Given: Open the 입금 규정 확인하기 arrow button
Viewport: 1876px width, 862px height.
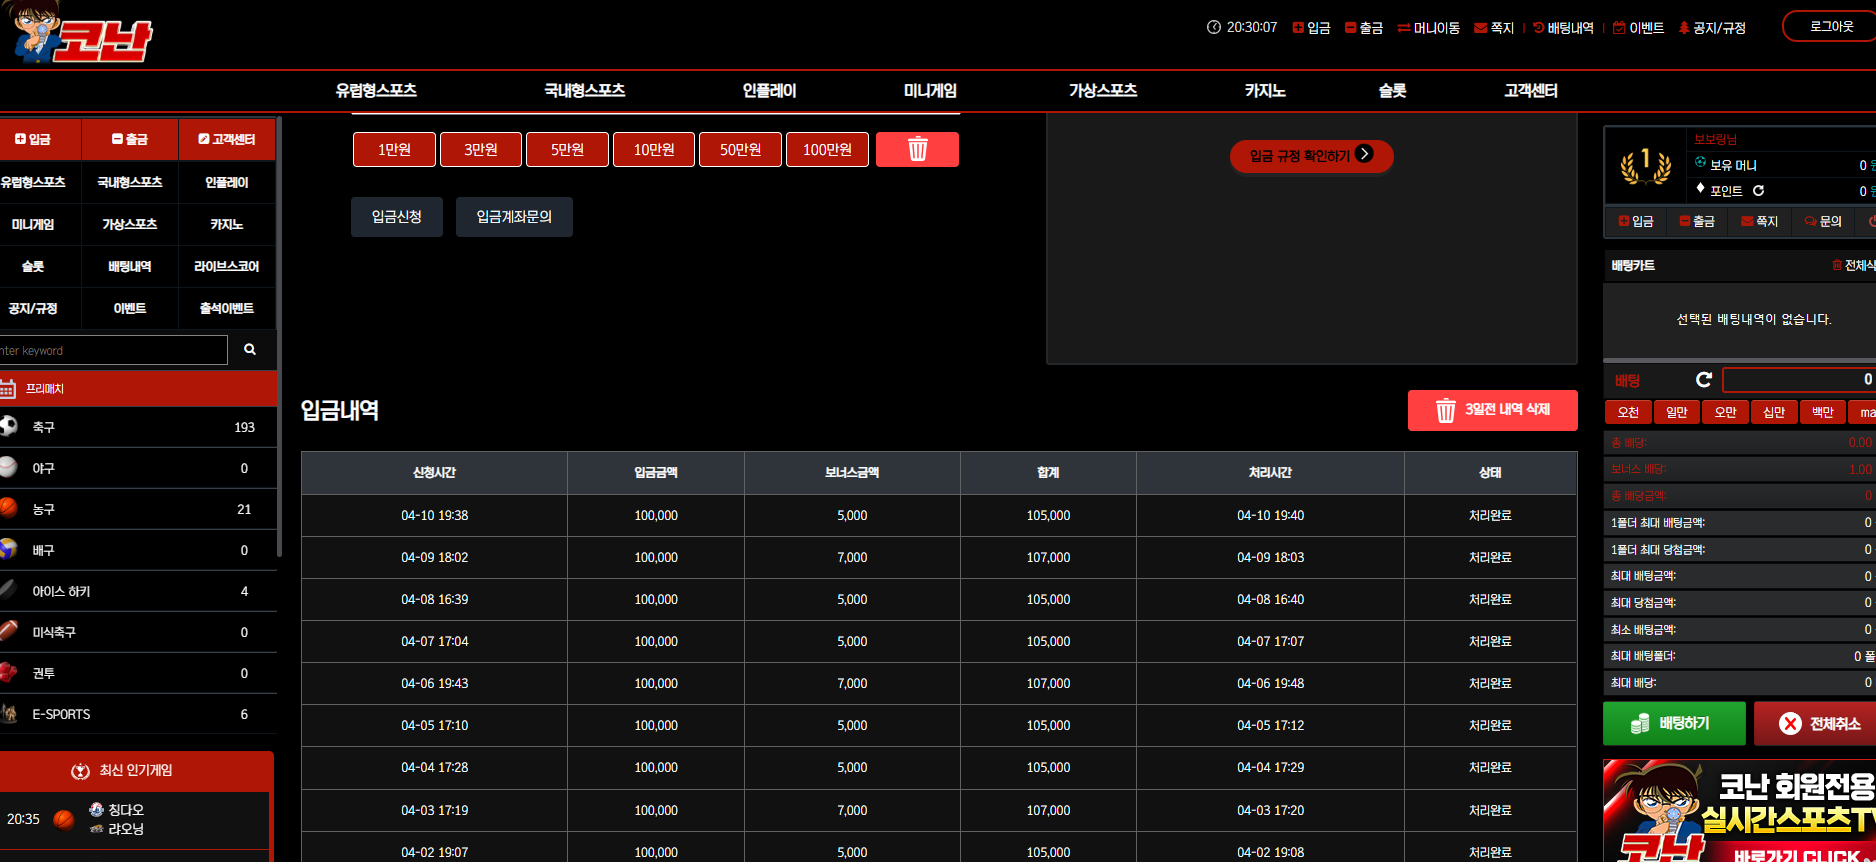Looking at the screenshot, I should point(1311,155).
